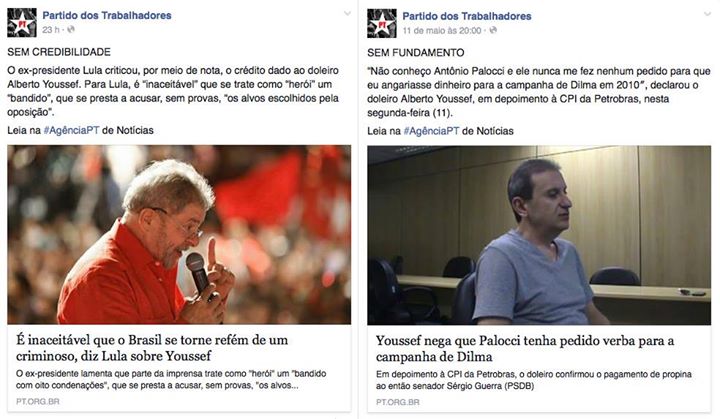Click right article description about CPI da Petrobras

pyautogui.click(x=534, y=380)
